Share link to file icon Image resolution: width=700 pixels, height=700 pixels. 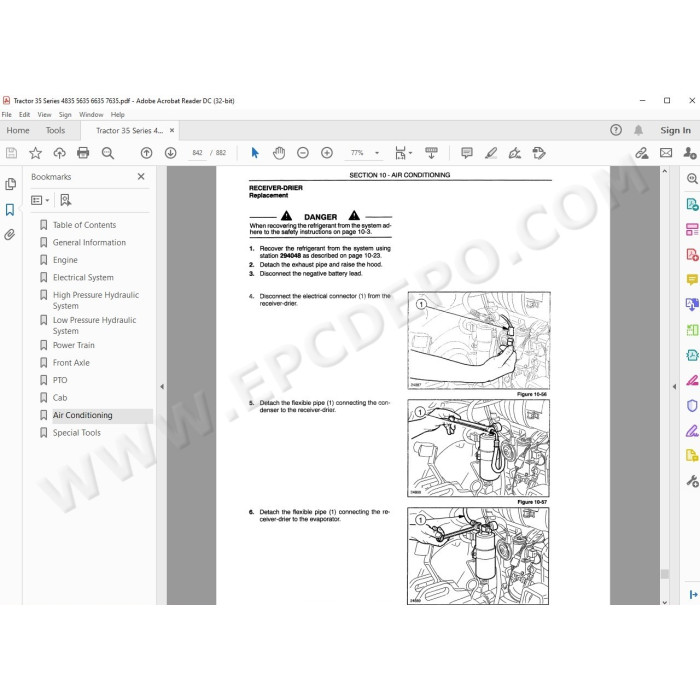point(642,153)
